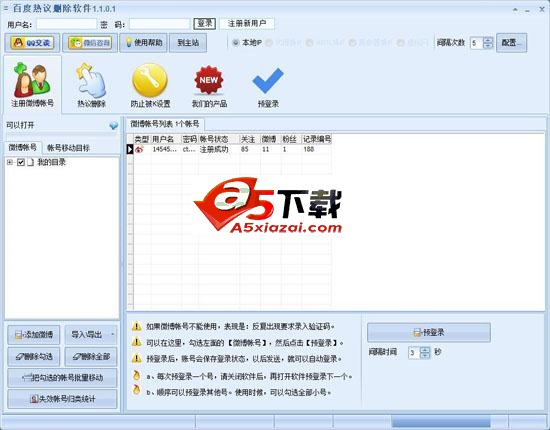Select the 注册成功 status cell
550x430 pixels.
click(x=219, y=149)
